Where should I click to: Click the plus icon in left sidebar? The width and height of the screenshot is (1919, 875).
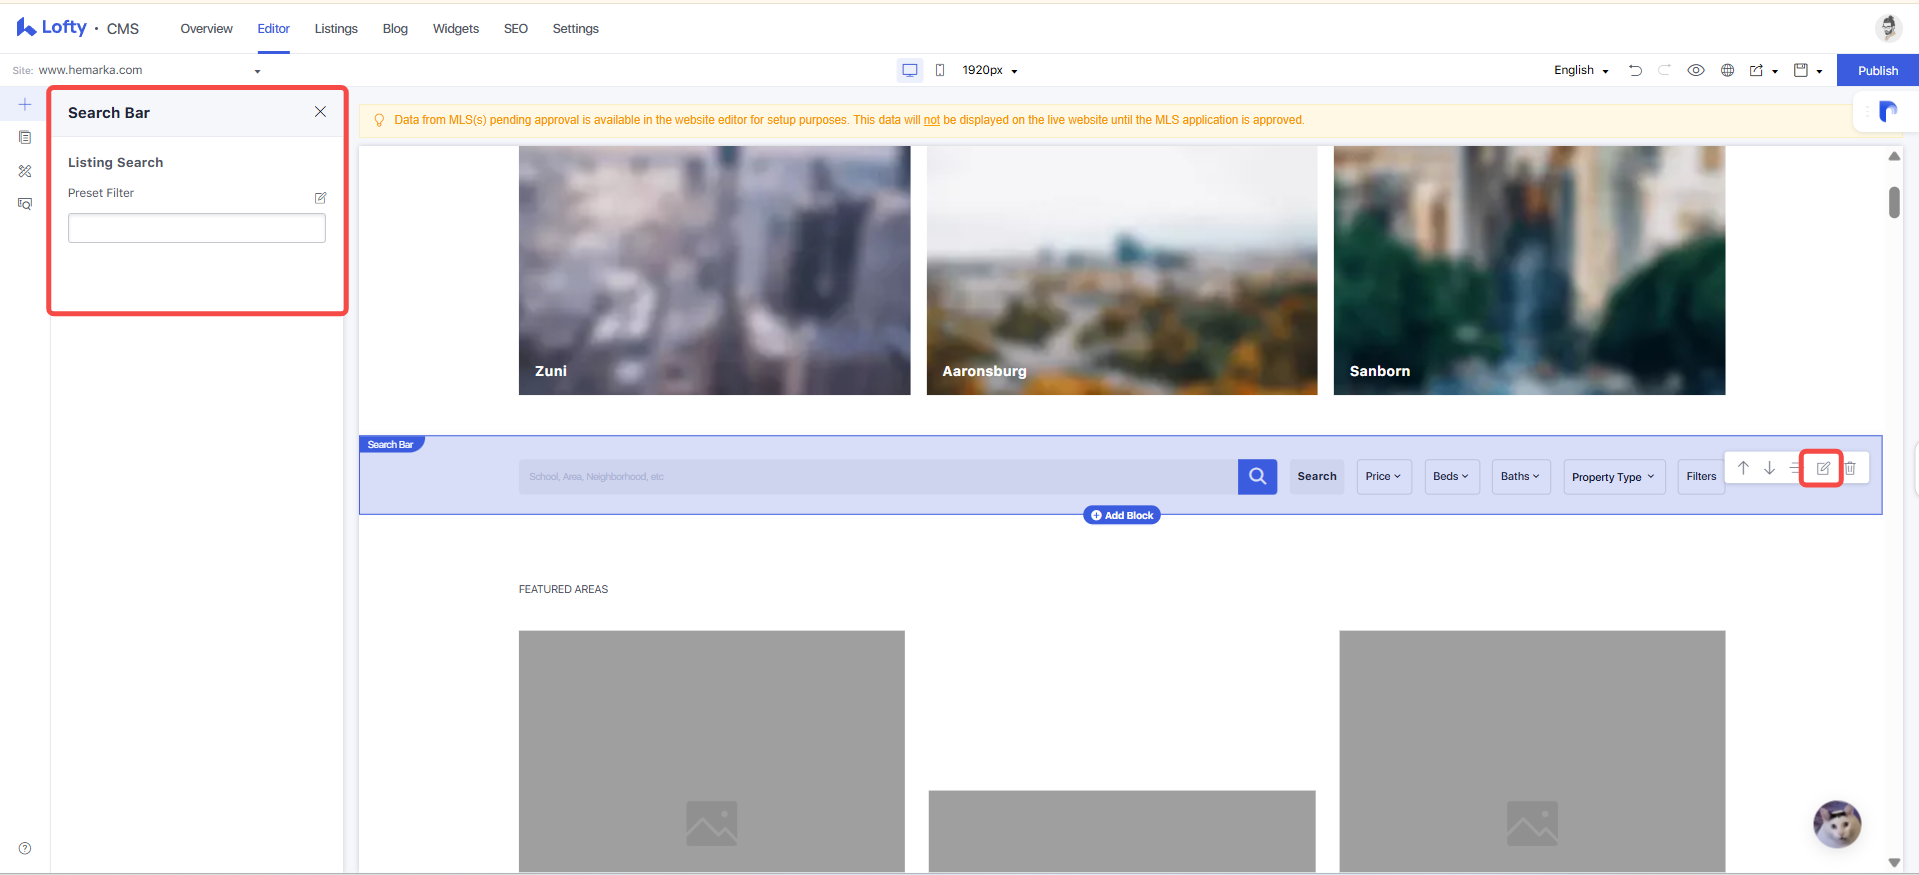(x=25, y=104)
